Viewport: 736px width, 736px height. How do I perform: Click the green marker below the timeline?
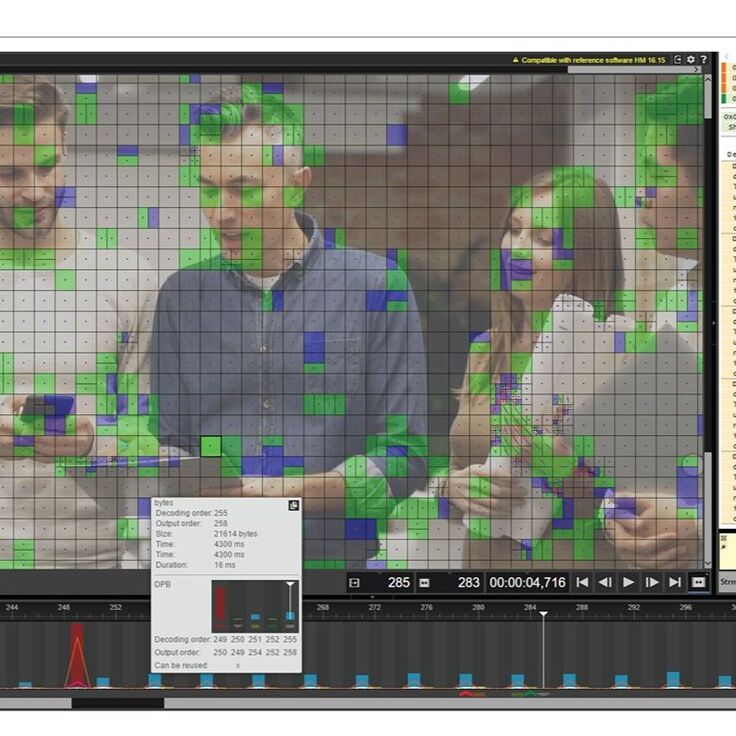coord(530,693)
